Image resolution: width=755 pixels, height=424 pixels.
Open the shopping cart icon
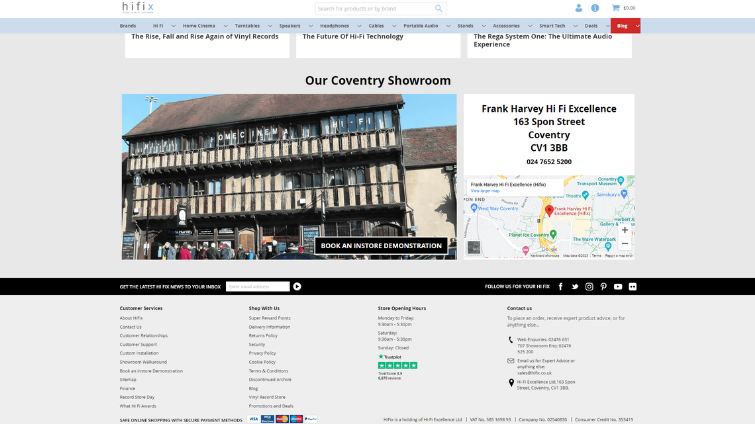(615, 8)
